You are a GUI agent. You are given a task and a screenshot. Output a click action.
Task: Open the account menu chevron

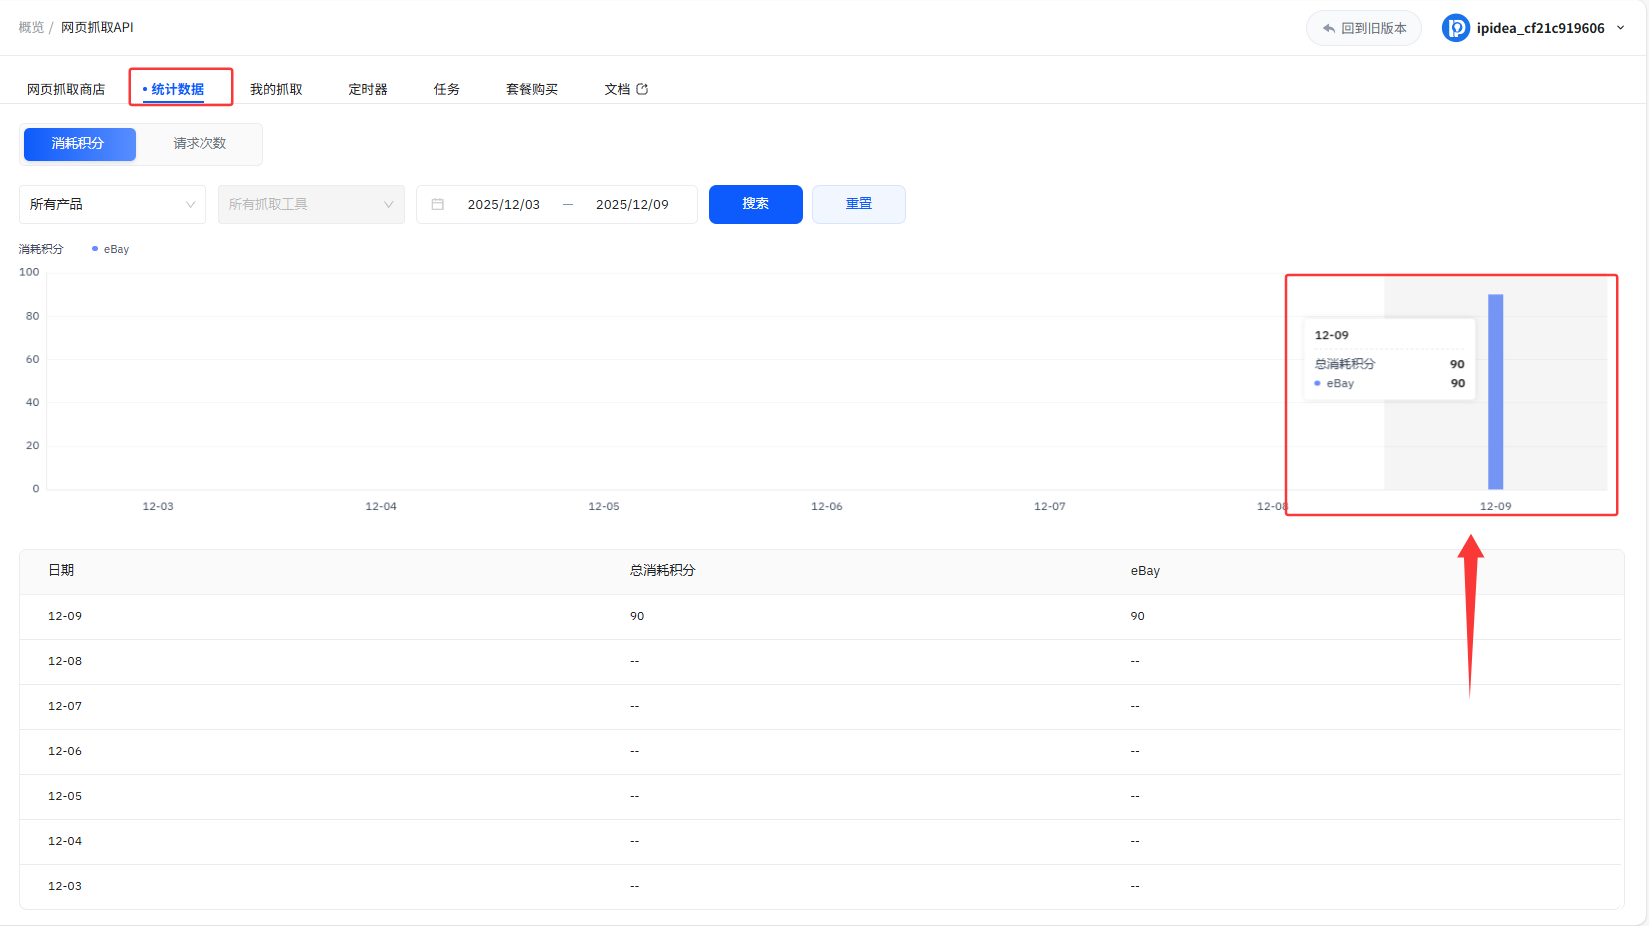coord(1621,28)
